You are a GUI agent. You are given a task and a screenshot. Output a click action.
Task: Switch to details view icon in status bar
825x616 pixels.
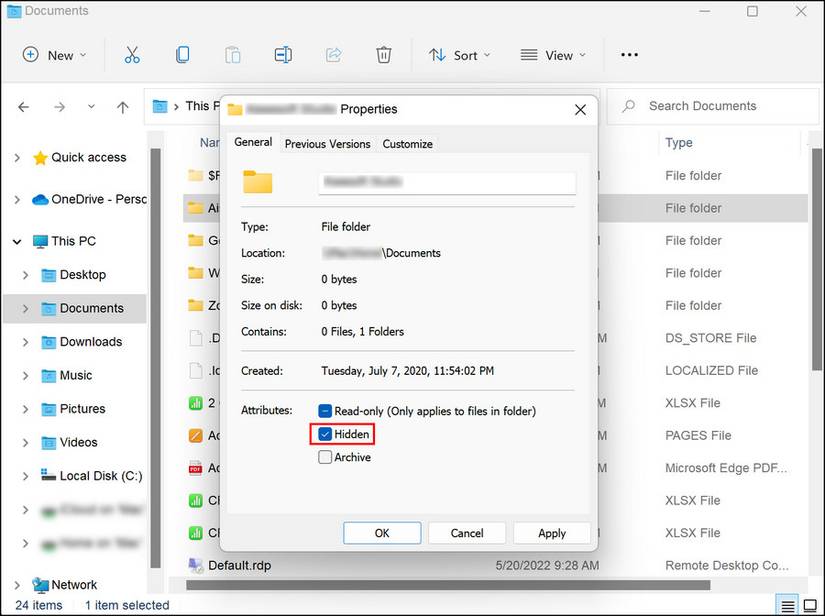click(x=787, y=605)
